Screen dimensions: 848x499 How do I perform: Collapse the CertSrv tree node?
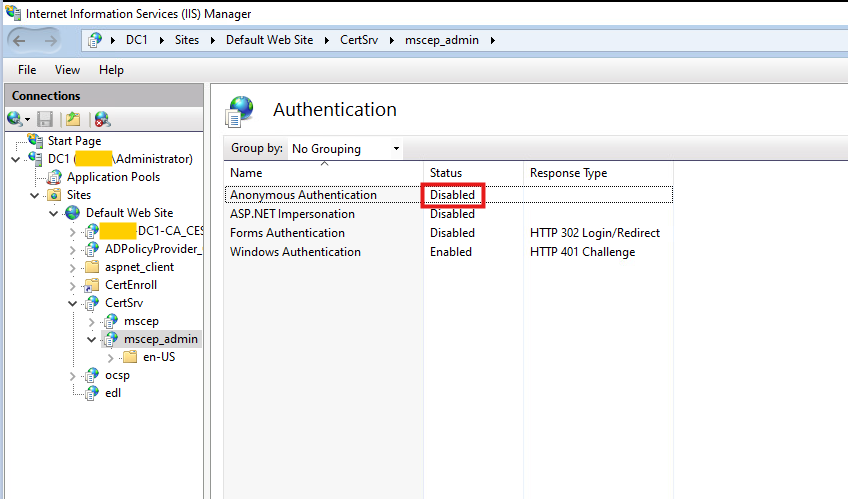click(x=73, y=303)
